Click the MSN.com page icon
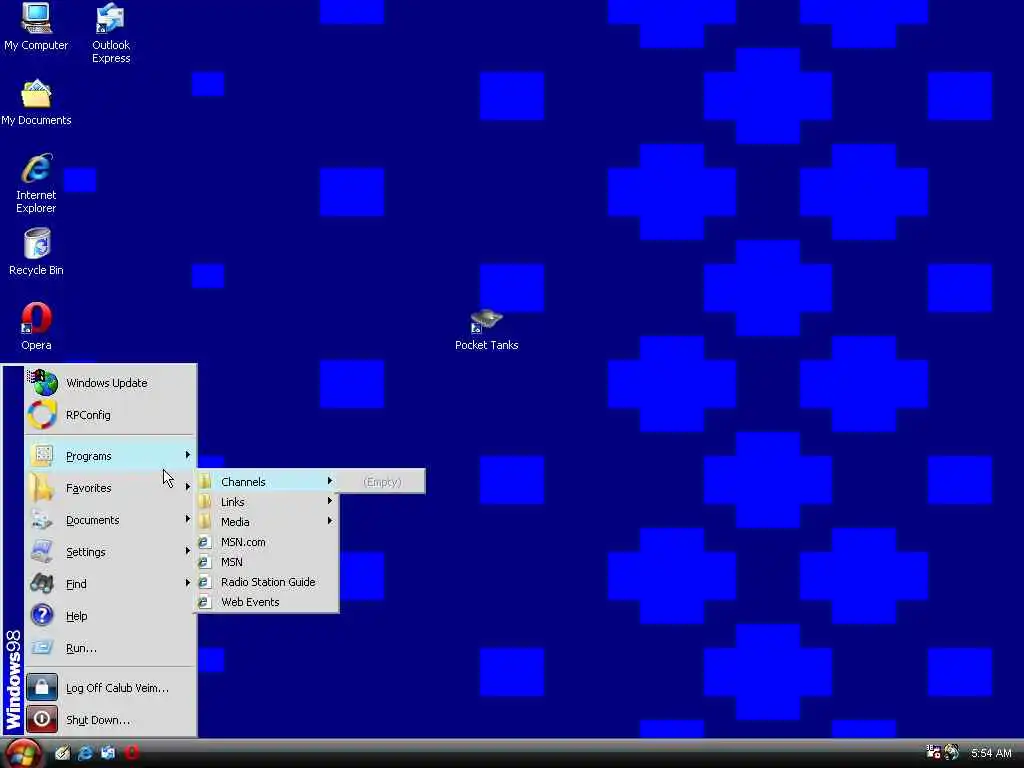 [x=205, y=542]
